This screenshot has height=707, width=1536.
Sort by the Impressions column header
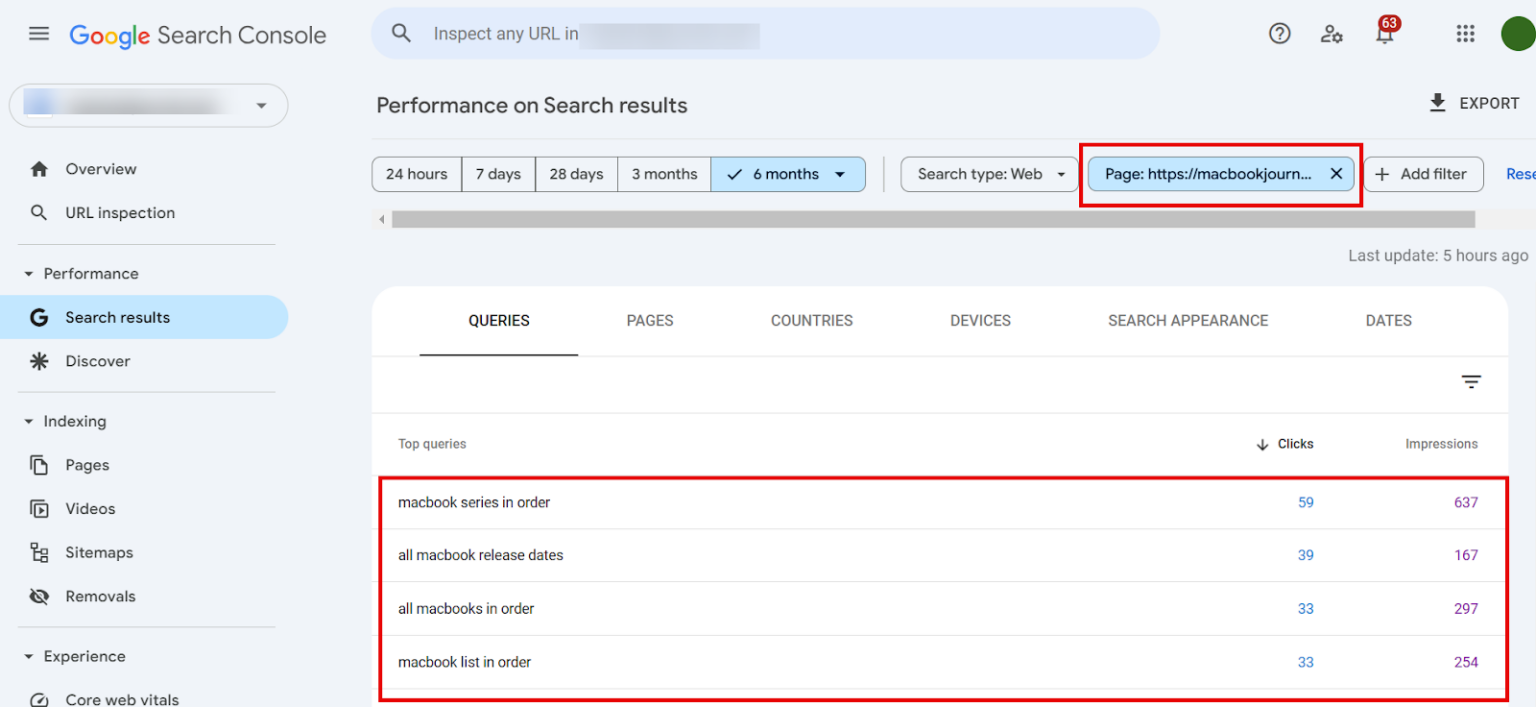(x=1441, y=444)
